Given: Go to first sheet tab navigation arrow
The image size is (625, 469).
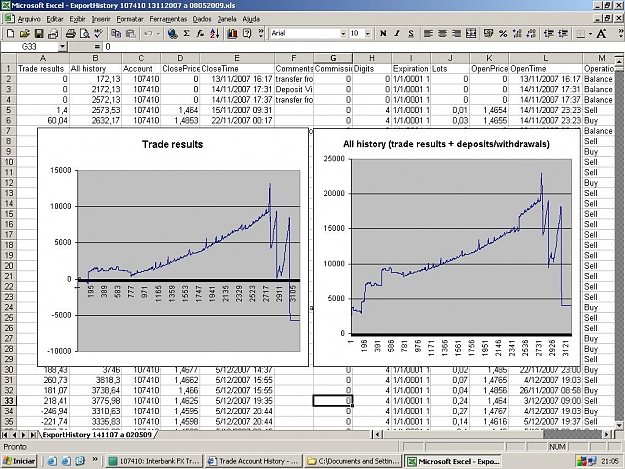Looking at the screenshot, I should pos(6,435).
